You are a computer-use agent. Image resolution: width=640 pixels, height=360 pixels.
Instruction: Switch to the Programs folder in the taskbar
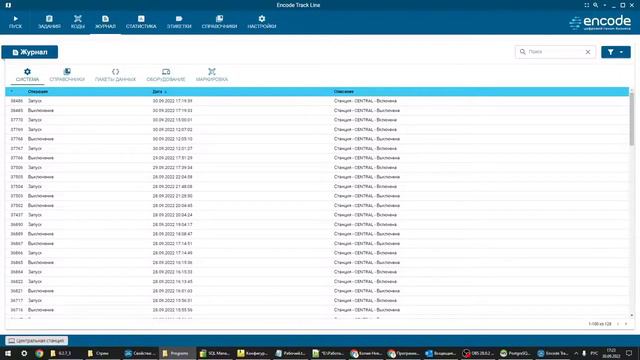(x=177, y=353)
